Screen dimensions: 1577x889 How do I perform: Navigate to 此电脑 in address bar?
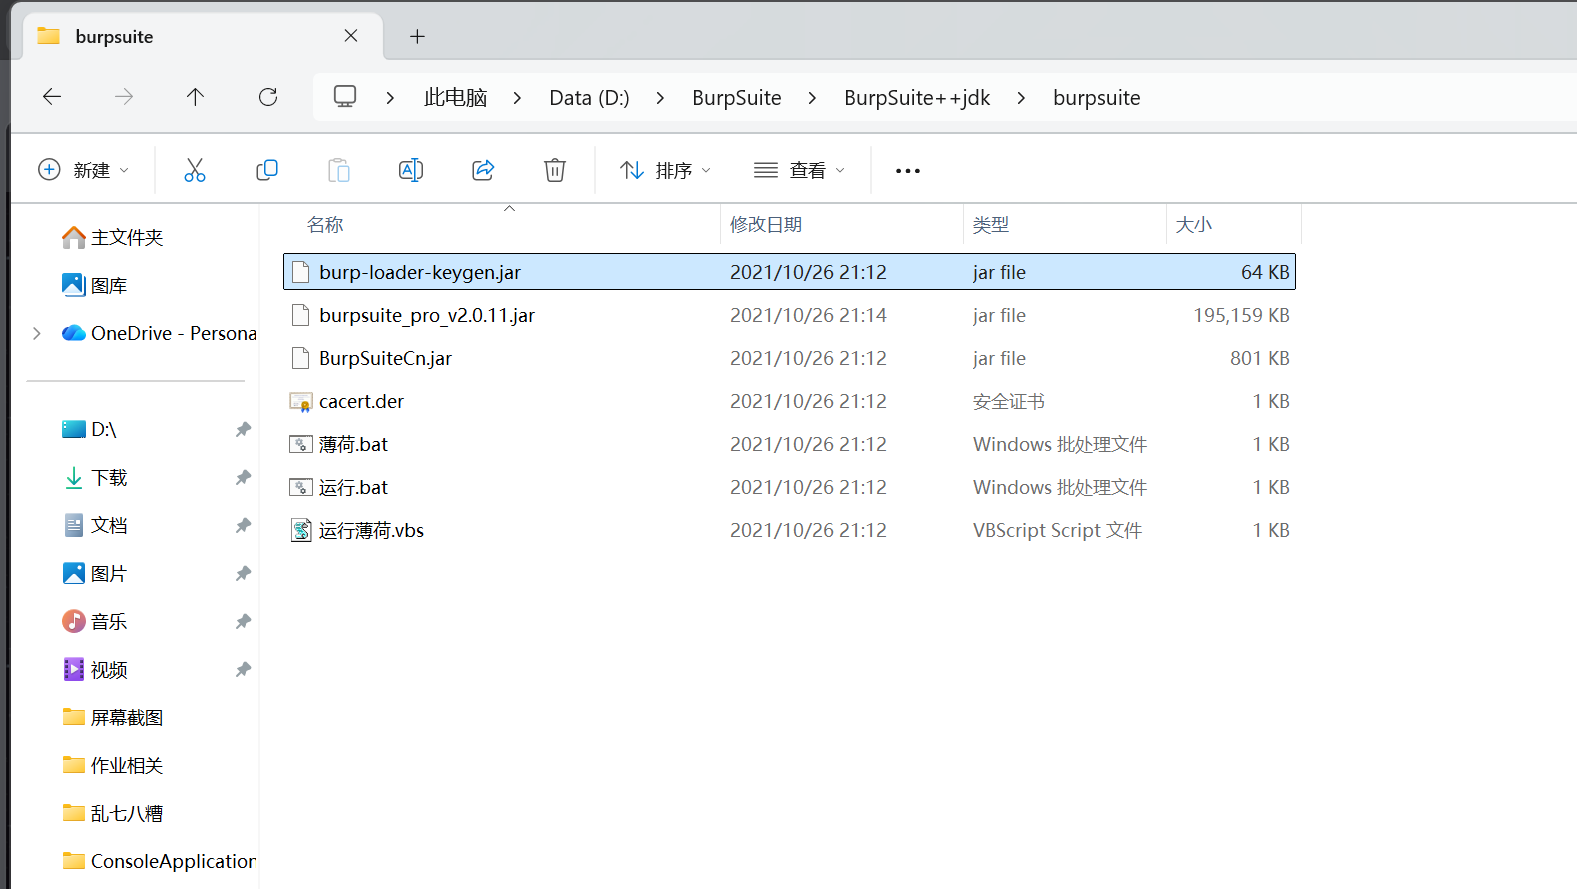click(455, 98)
